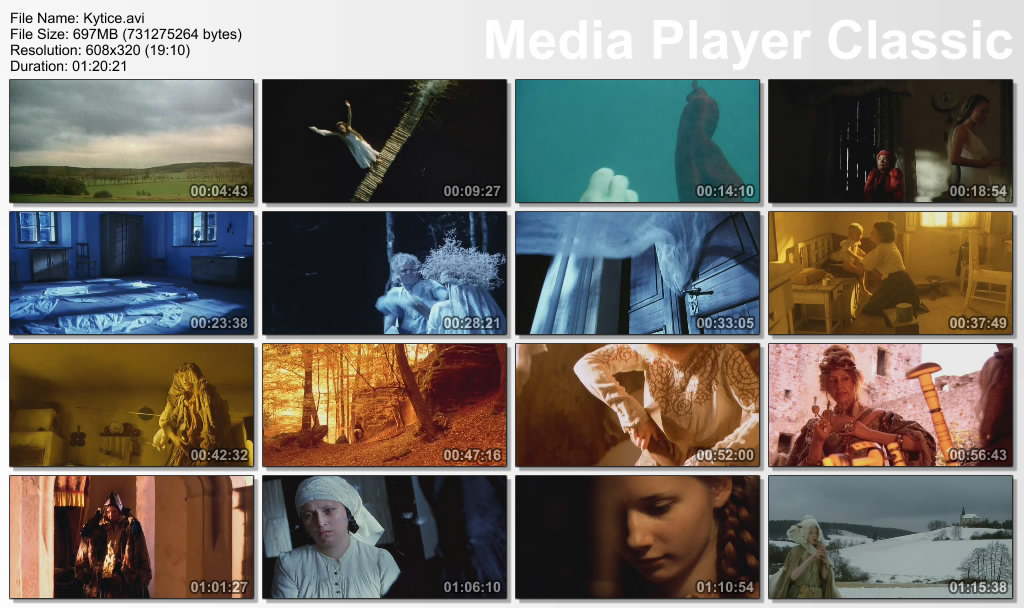The width and height of the screenshot is (1024, 608).
Task: Click the landscape thumbnail at 00:04:43
Action: point(131,141)
